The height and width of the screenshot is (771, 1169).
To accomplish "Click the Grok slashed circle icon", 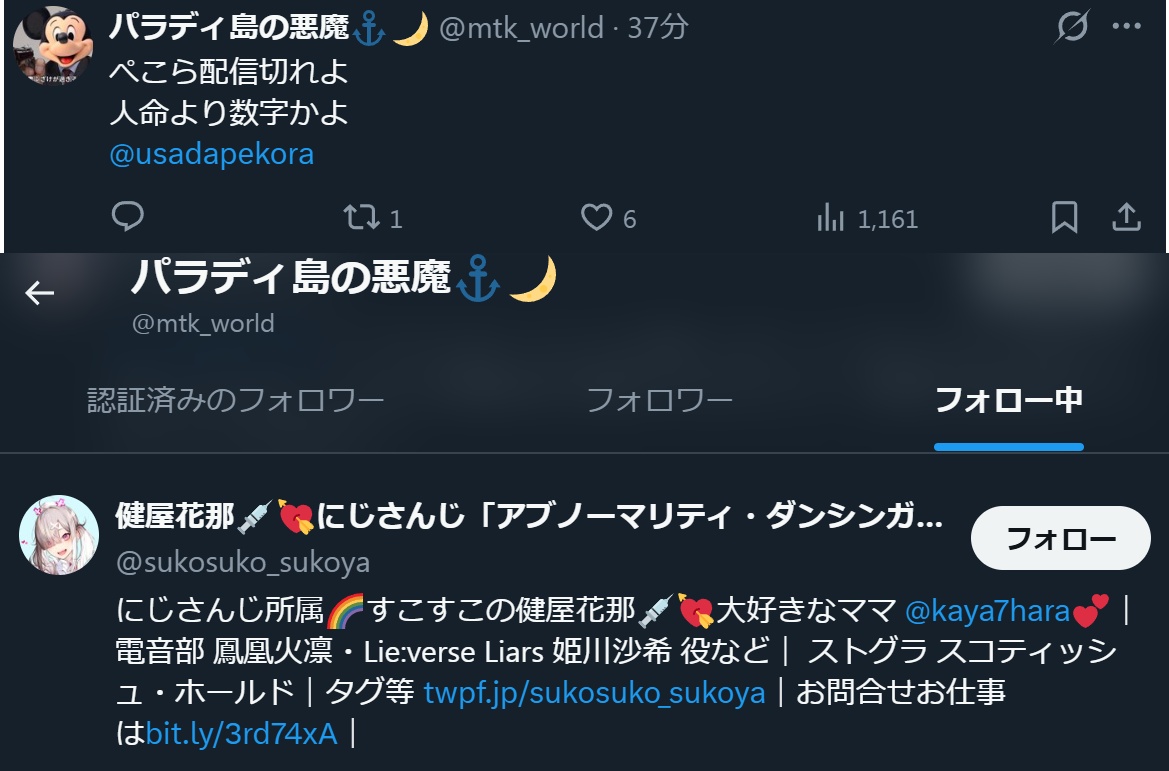I will pos(1073,27).
